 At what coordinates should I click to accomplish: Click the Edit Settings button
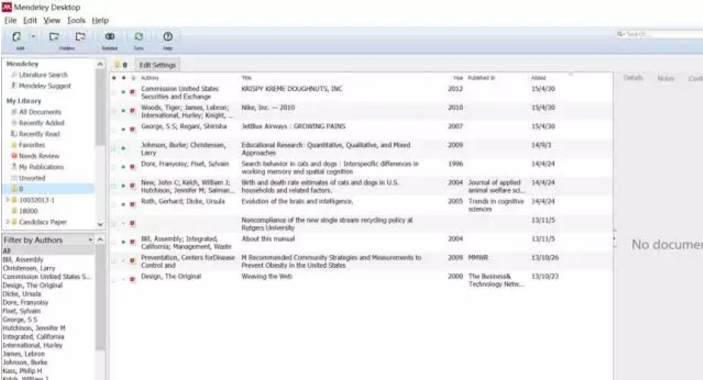157,65
